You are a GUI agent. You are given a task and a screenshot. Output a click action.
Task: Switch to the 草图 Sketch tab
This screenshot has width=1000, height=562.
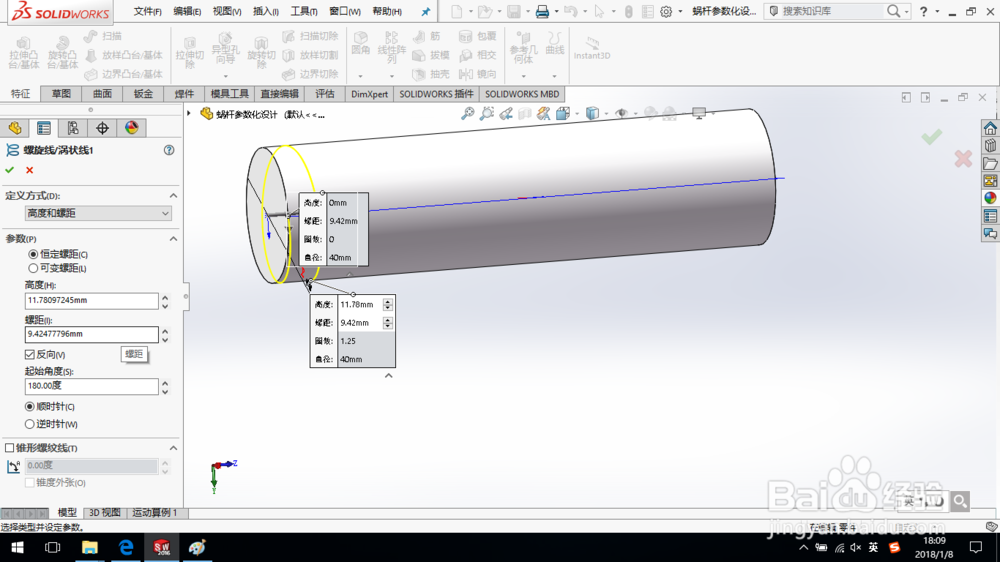click(61, 94)
